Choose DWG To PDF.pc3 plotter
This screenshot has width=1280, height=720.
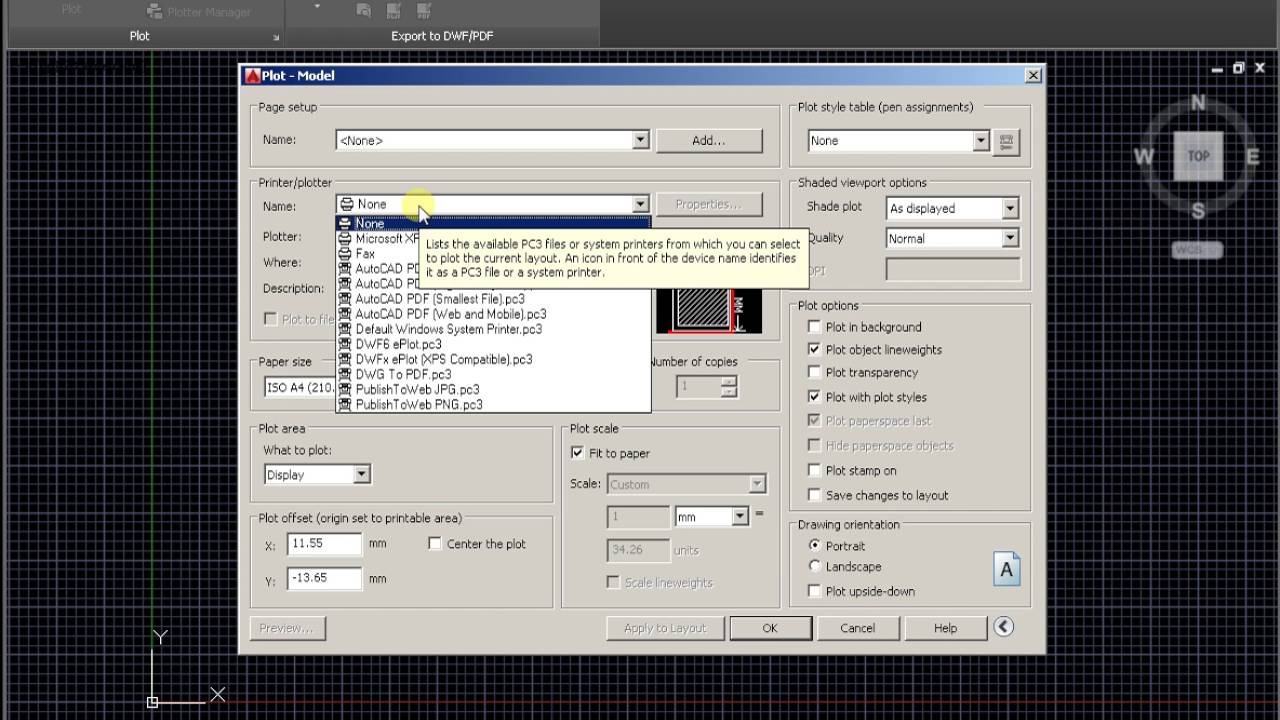coord(493,374)
